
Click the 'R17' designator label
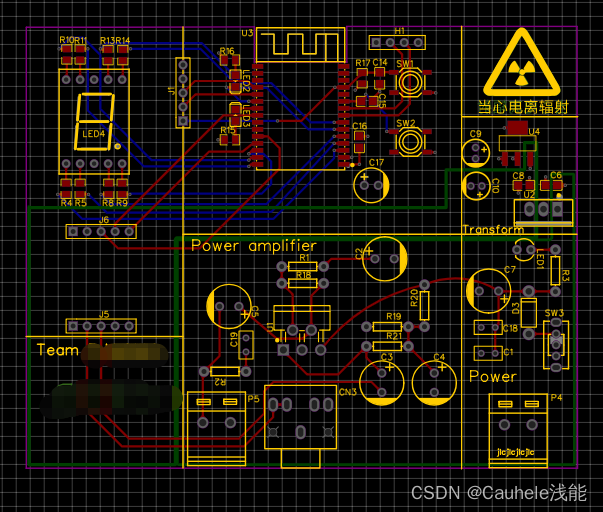363,63
